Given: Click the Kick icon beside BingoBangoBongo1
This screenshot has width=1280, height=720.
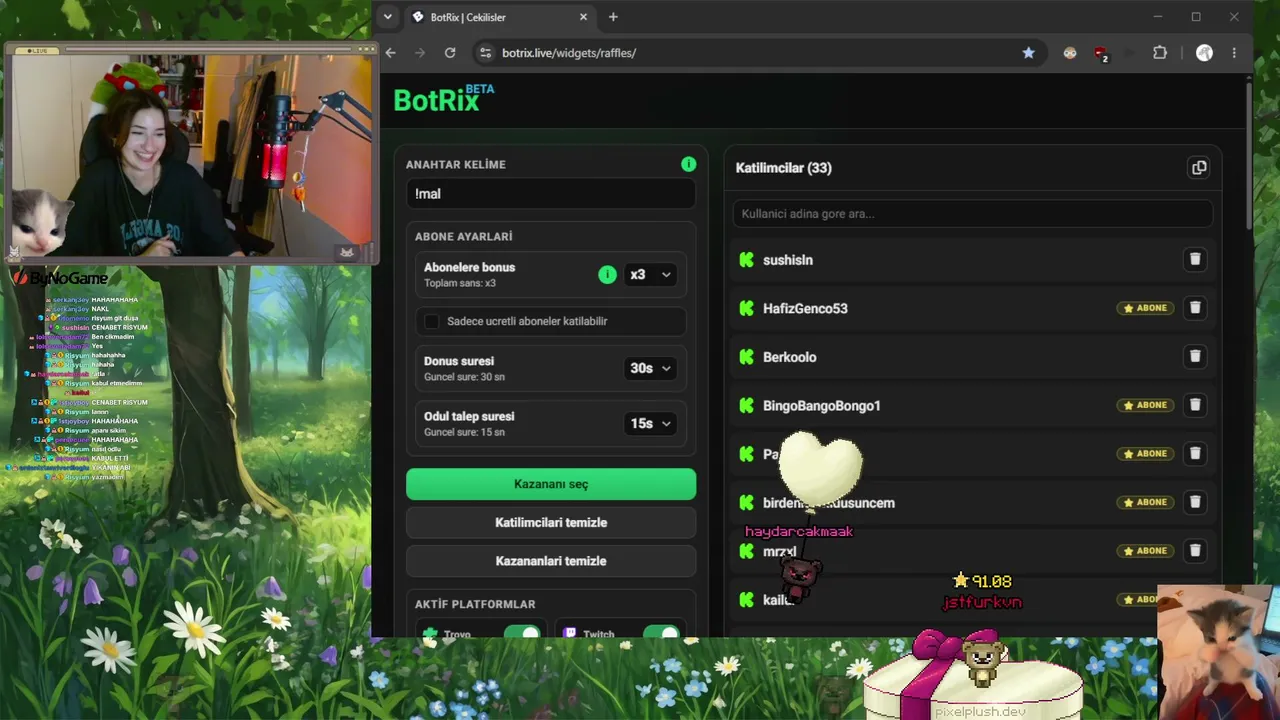Looking at the screenshot, I should (746, 405).
